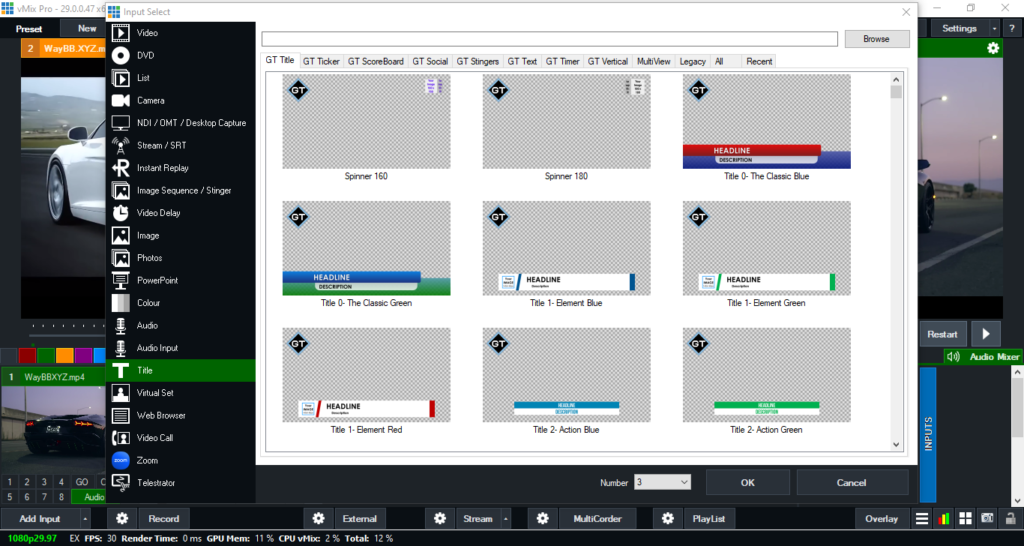Pick the orange color swatch
Screen dimensions: 1024x546
click(x=64, y=355)
